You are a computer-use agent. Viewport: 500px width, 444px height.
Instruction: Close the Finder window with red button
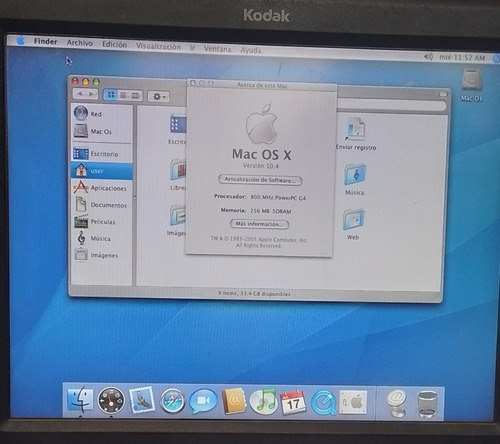point(75,81)
